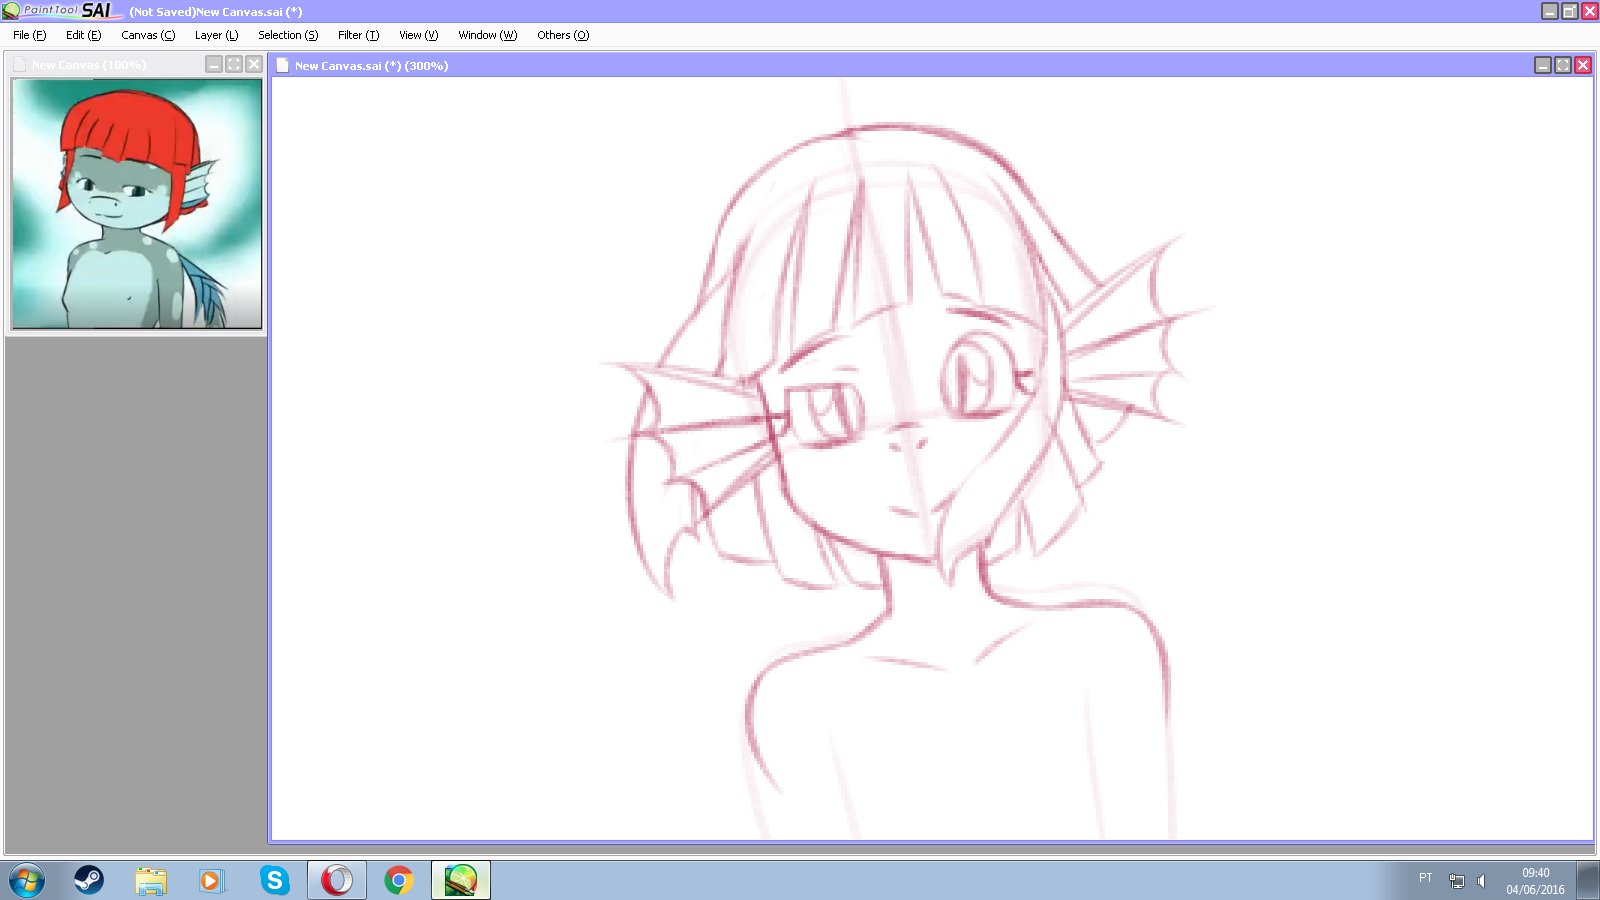The height and width of the screenshot is (900, 1600).
Task: Open the Filter menu
Action: pyautogui.click(x=358, y=35)
